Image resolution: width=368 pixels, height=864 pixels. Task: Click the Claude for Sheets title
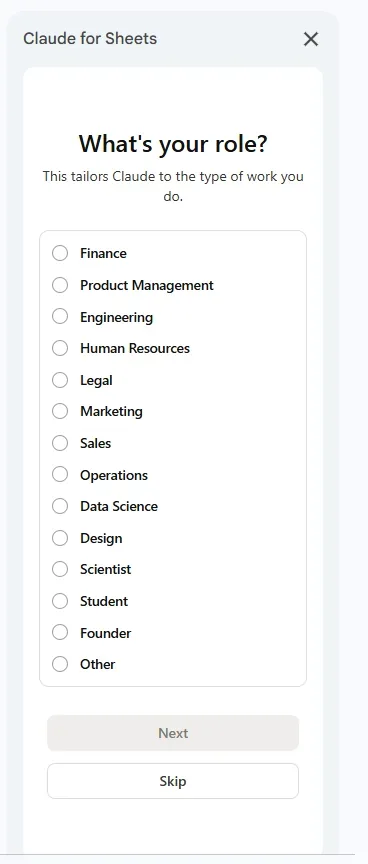click(x=90, y=39)
